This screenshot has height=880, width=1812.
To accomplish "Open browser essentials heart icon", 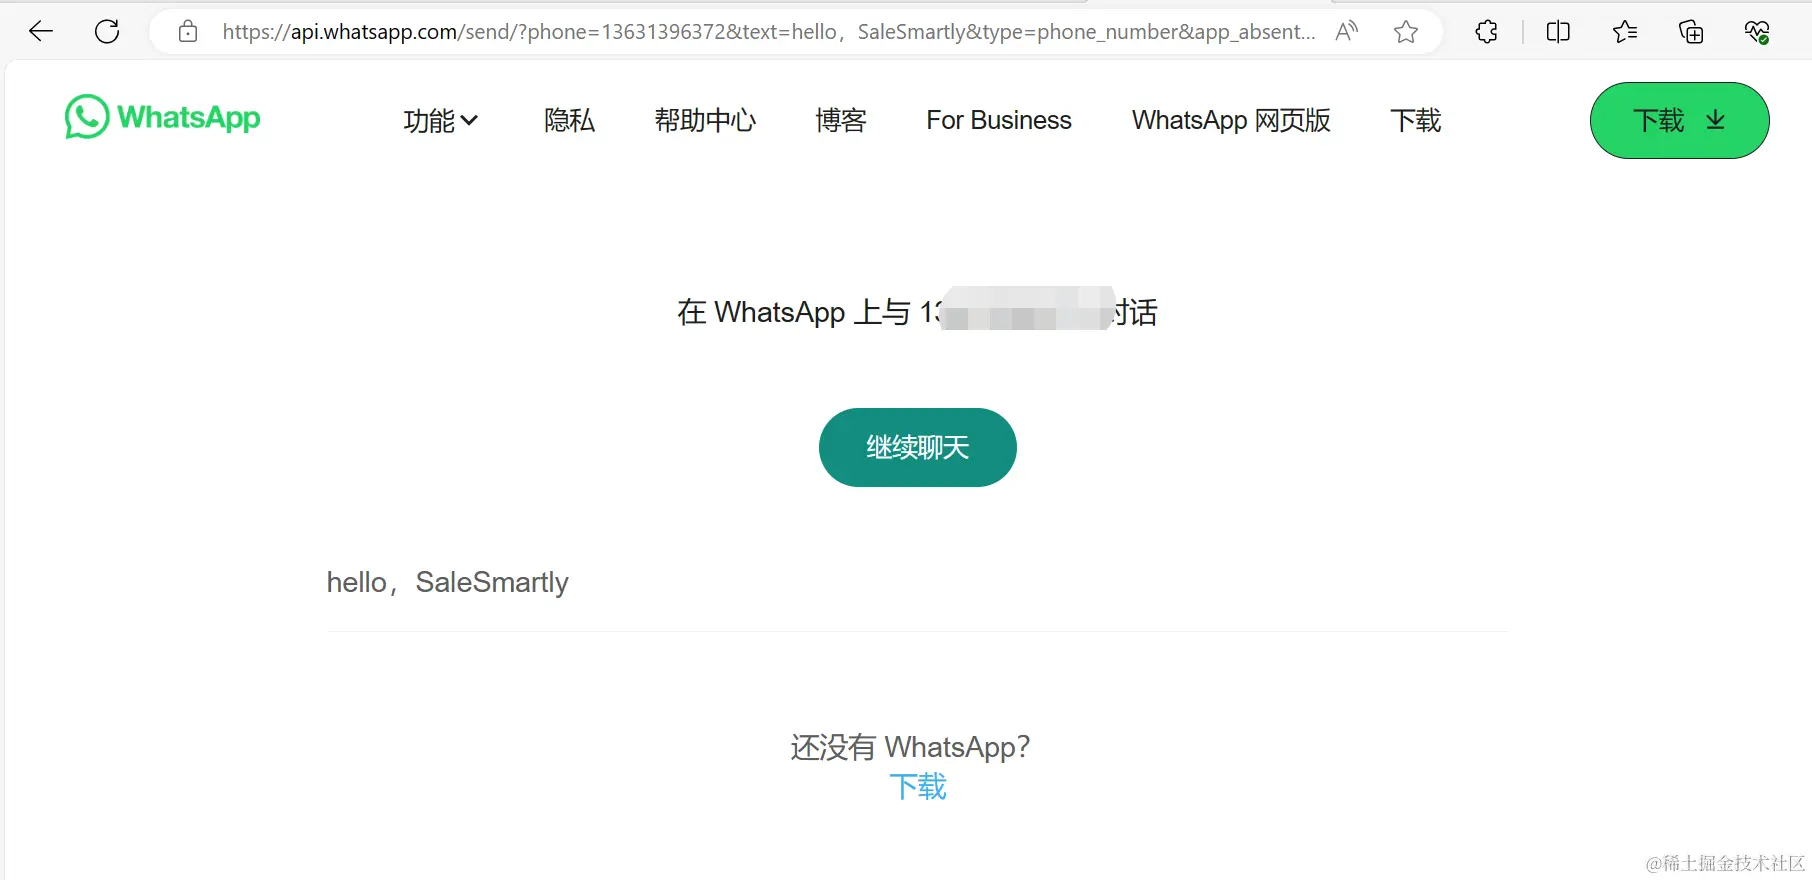I will (x=1757, y=32).
